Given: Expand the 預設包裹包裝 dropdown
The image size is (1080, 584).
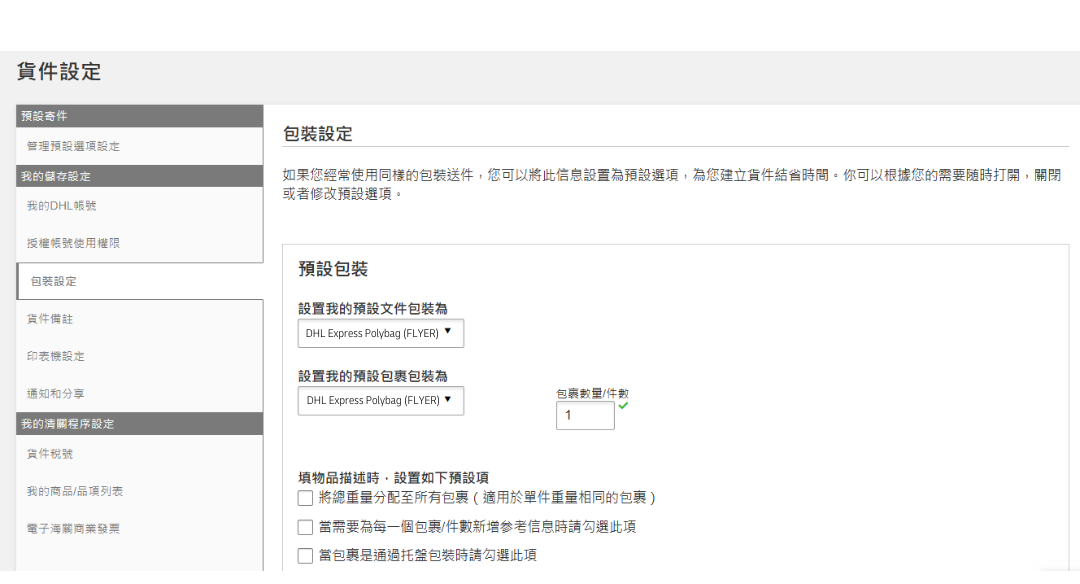Looking at the screenshot, I should point(381,400).
